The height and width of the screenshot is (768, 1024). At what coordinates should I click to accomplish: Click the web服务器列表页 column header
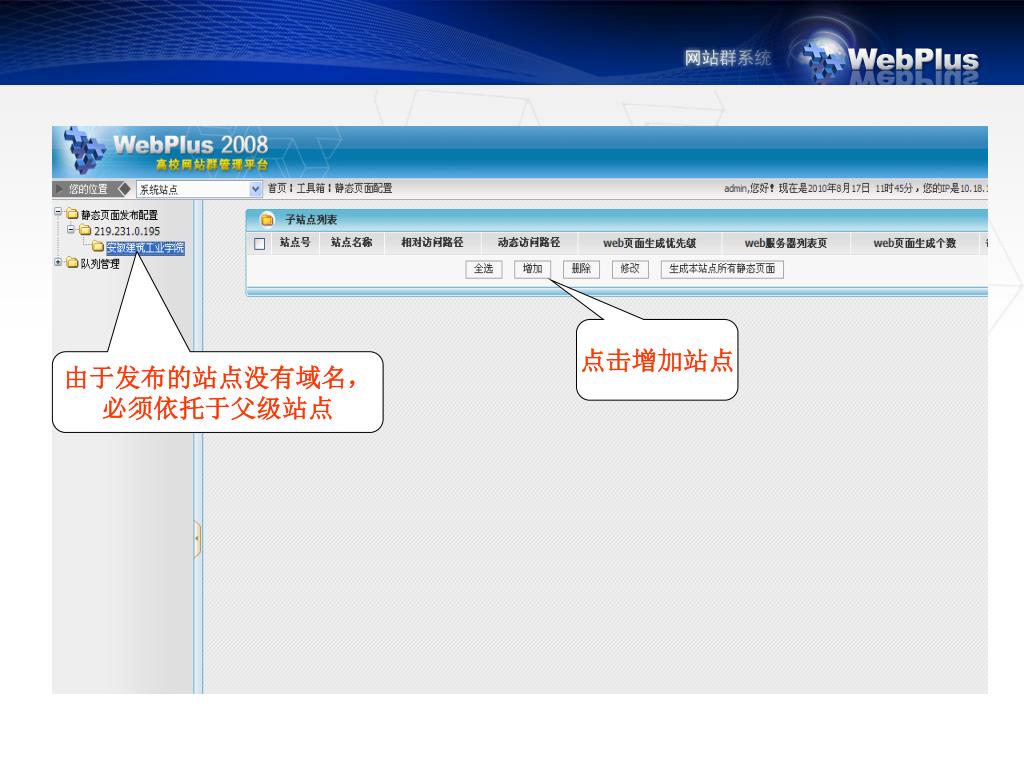[x=786, y=243]
